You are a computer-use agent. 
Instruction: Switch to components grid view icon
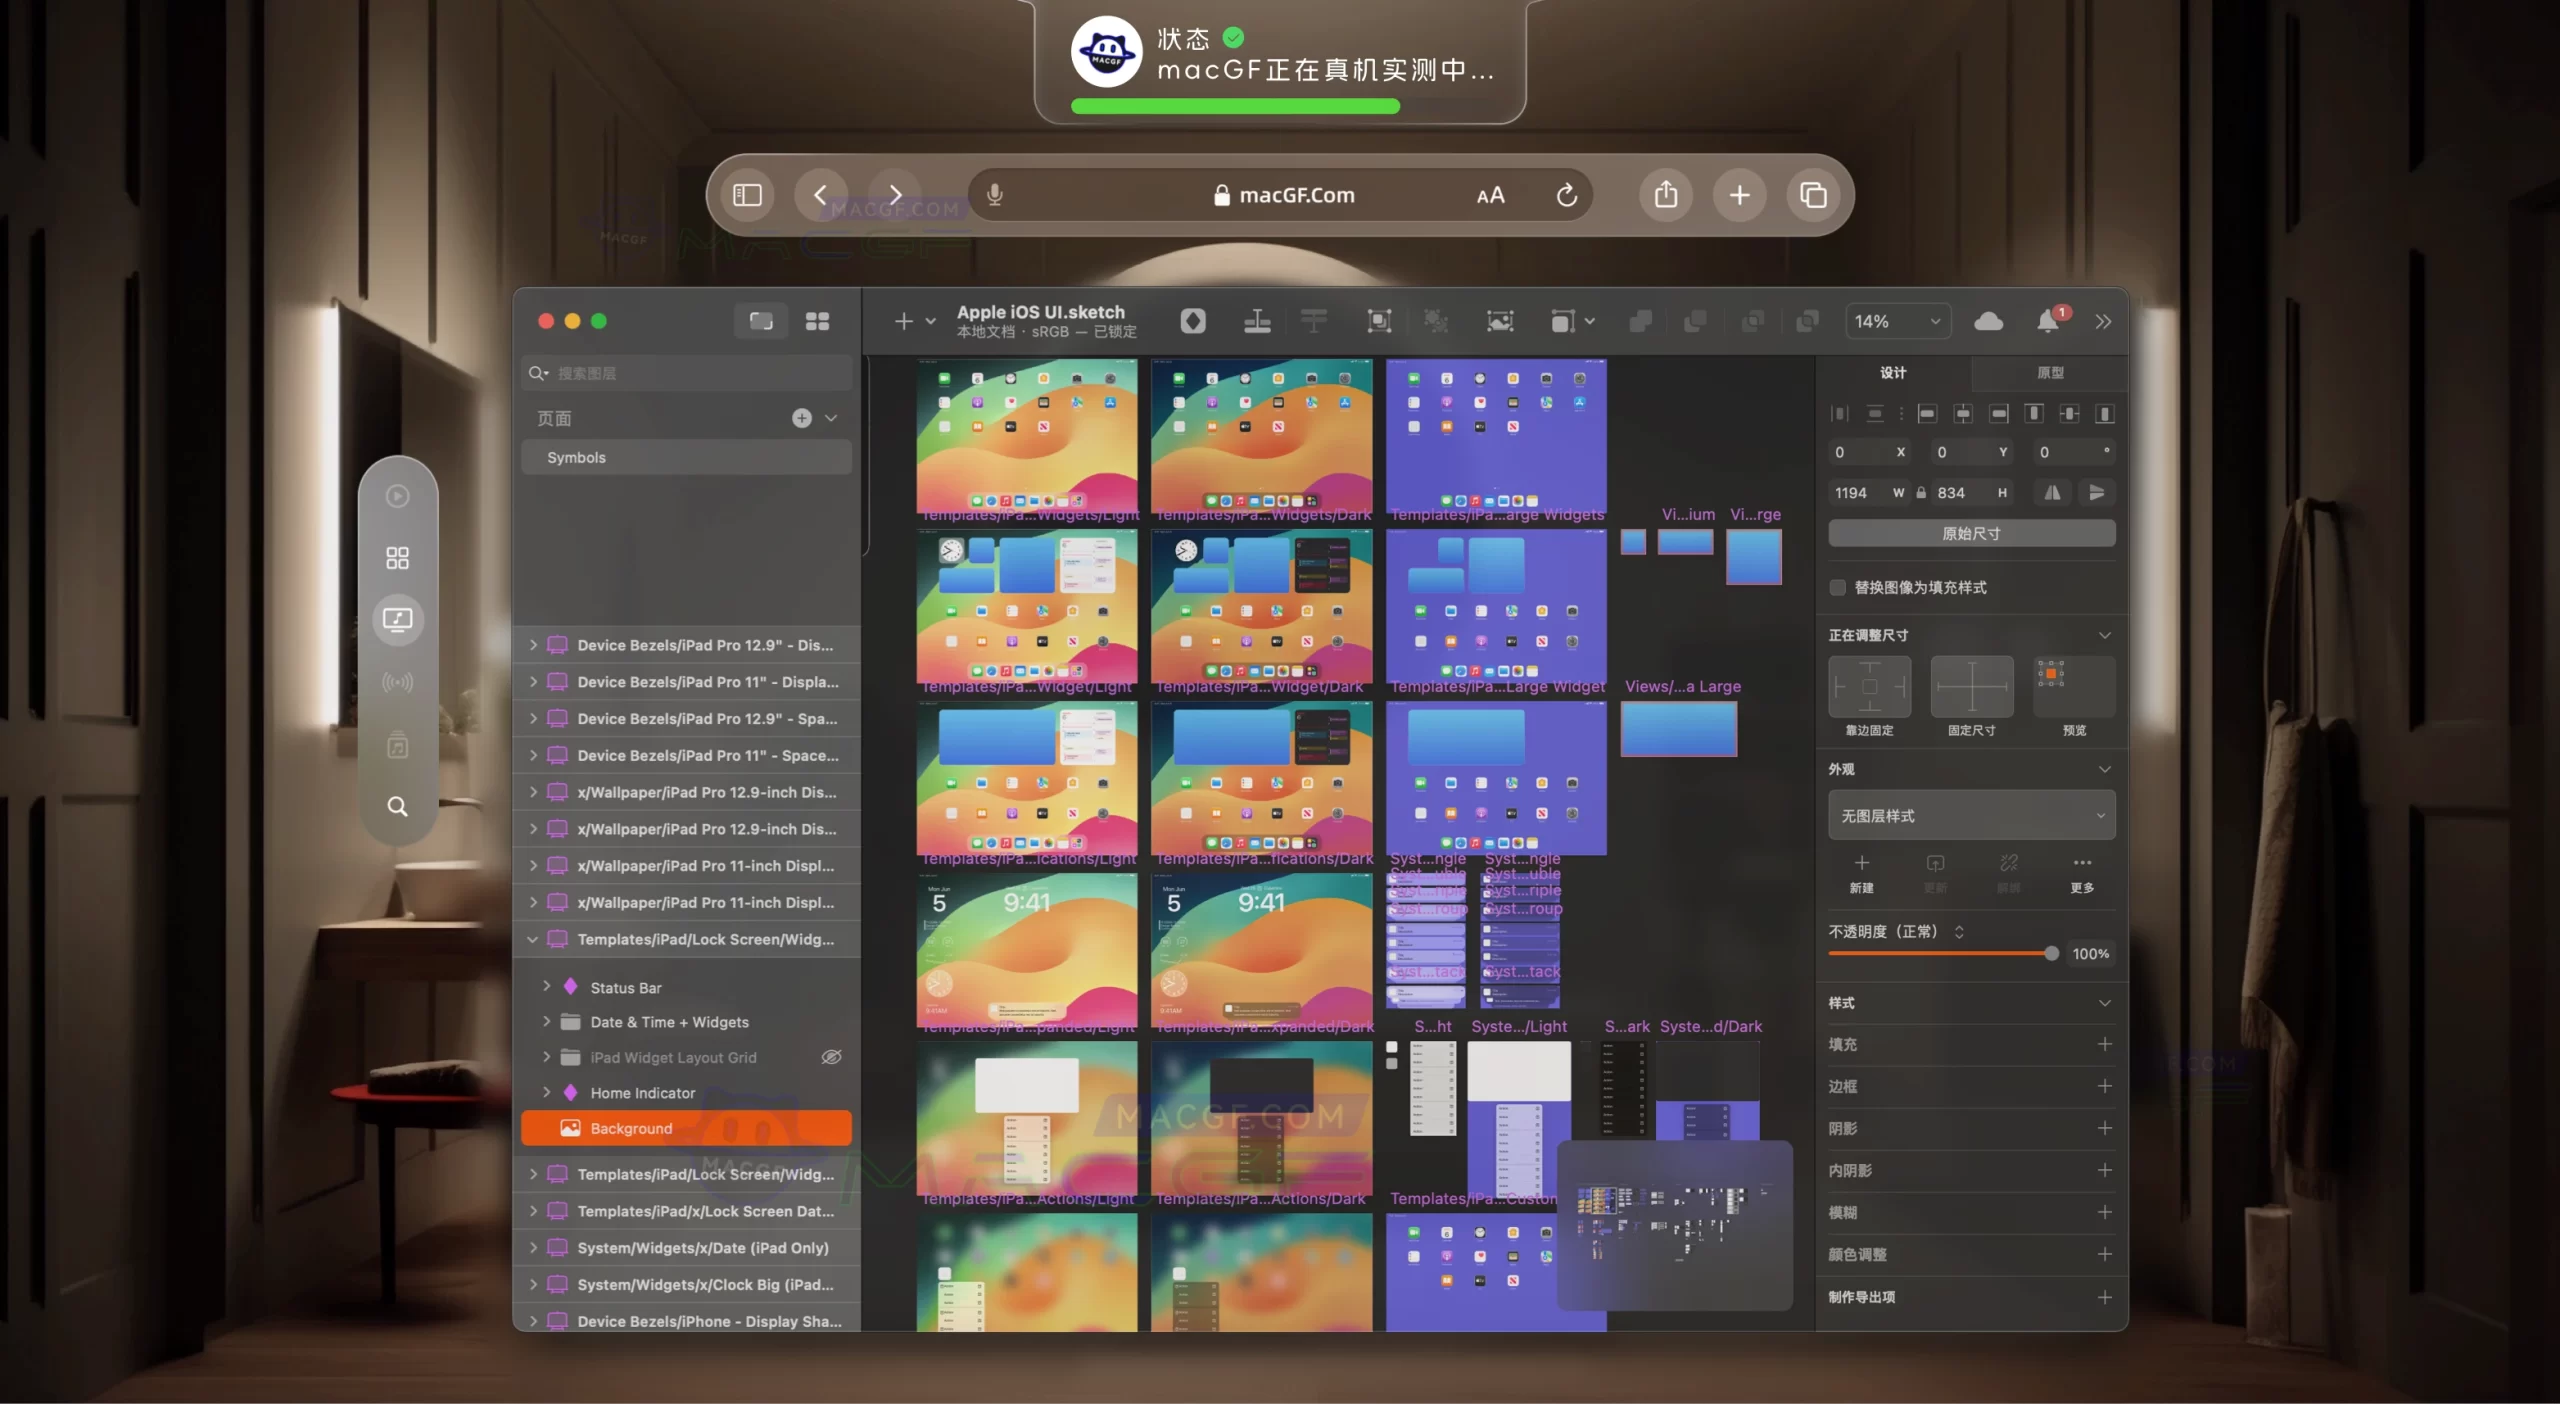pyautogui.click(x=817, y=321)
